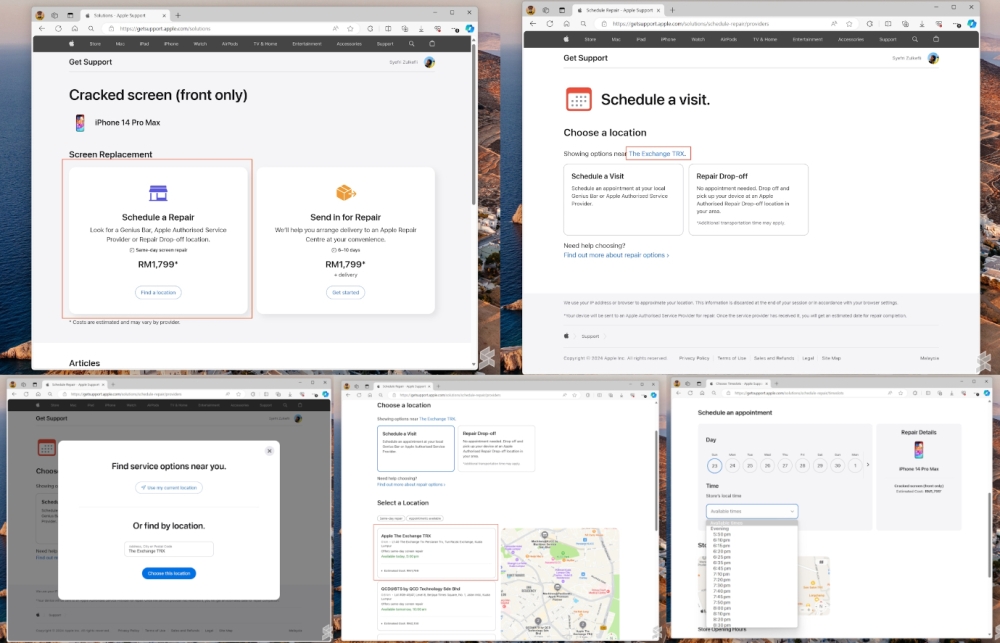
Task: Open new tab in Schedule a visit window
Action: (672, 10)
